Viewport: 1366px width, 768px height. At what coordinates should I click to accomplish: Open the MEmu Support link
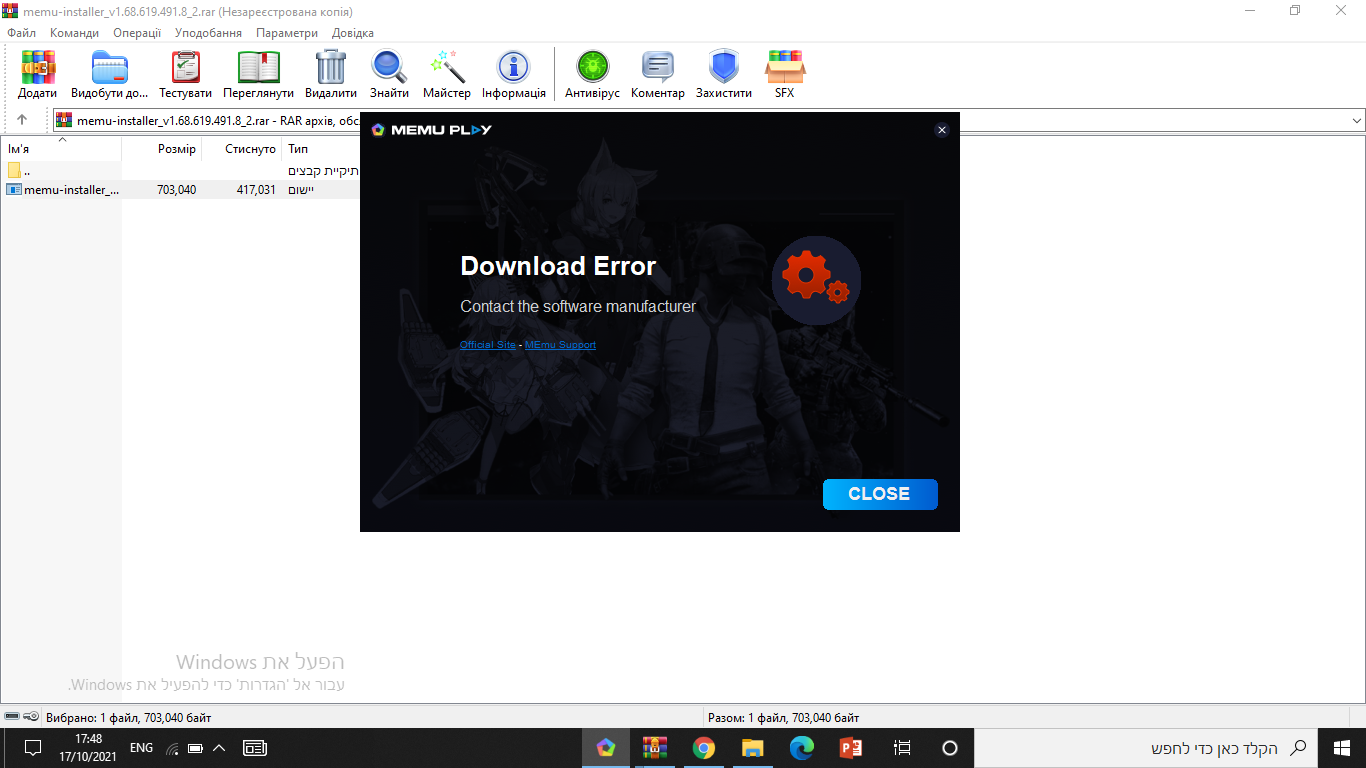pos(560,345)
